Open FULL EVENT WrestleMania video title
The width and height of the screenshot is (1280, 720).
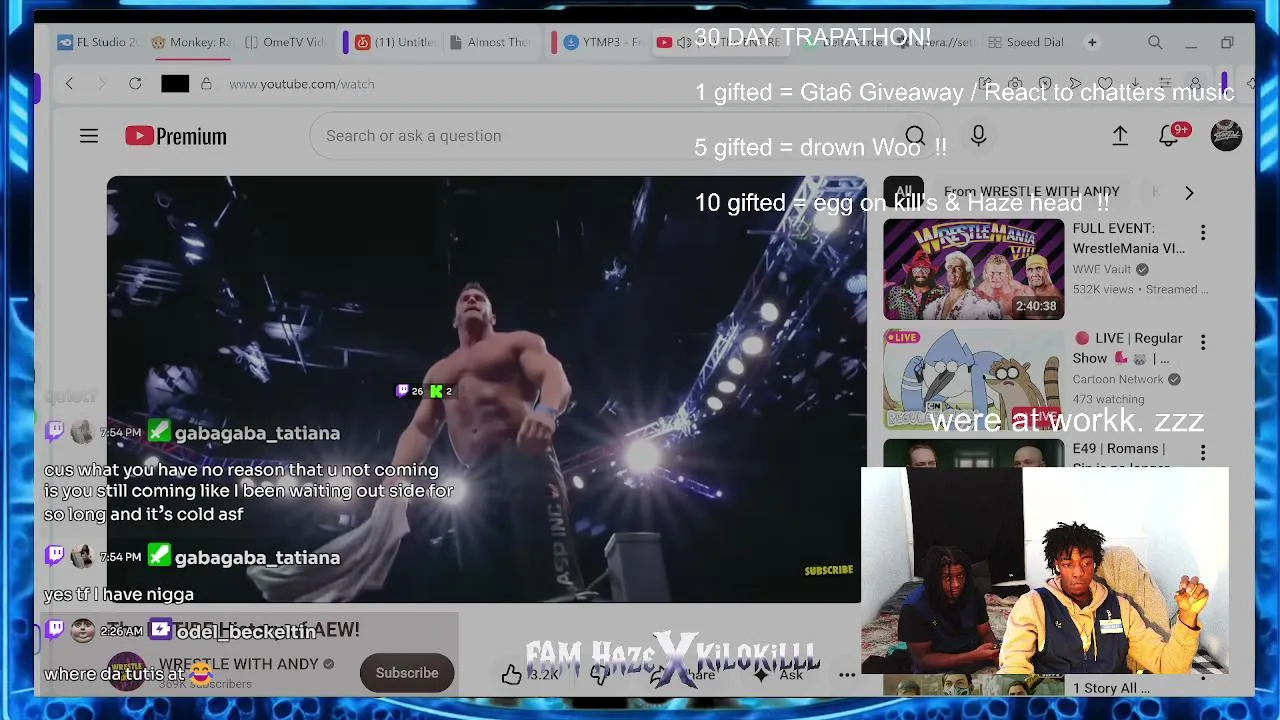click(x=1129, y=238)
